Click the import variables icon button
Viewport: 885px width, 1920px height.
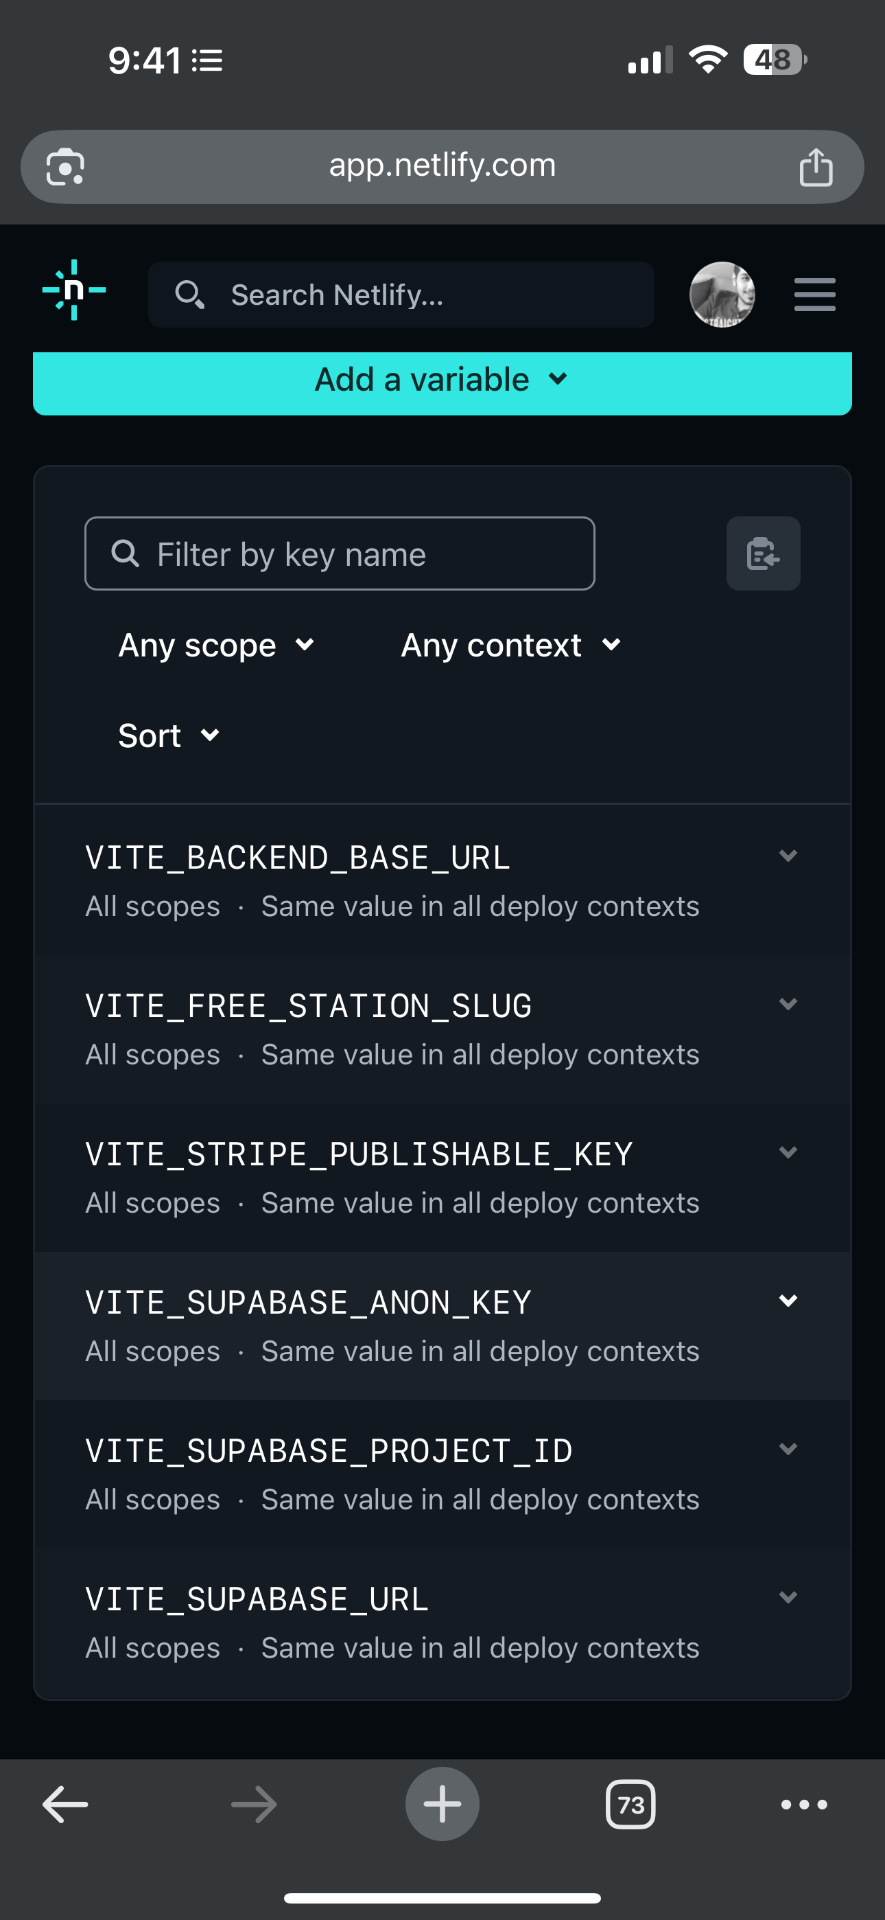point(763,554)
